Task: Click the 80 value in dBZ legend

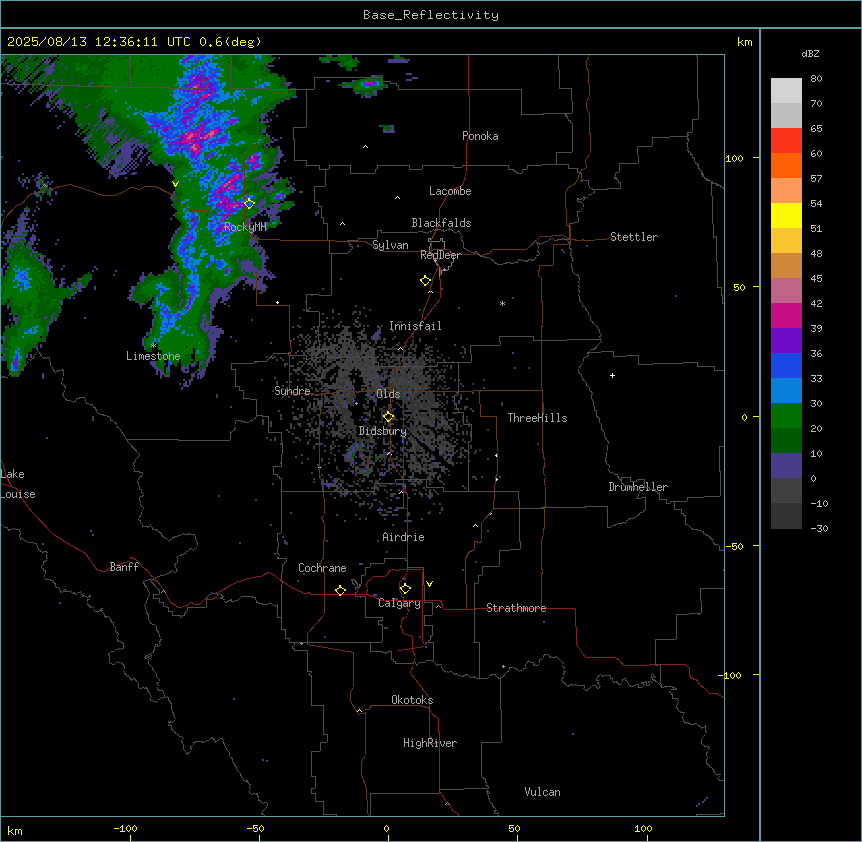Action: coord(816,79)
